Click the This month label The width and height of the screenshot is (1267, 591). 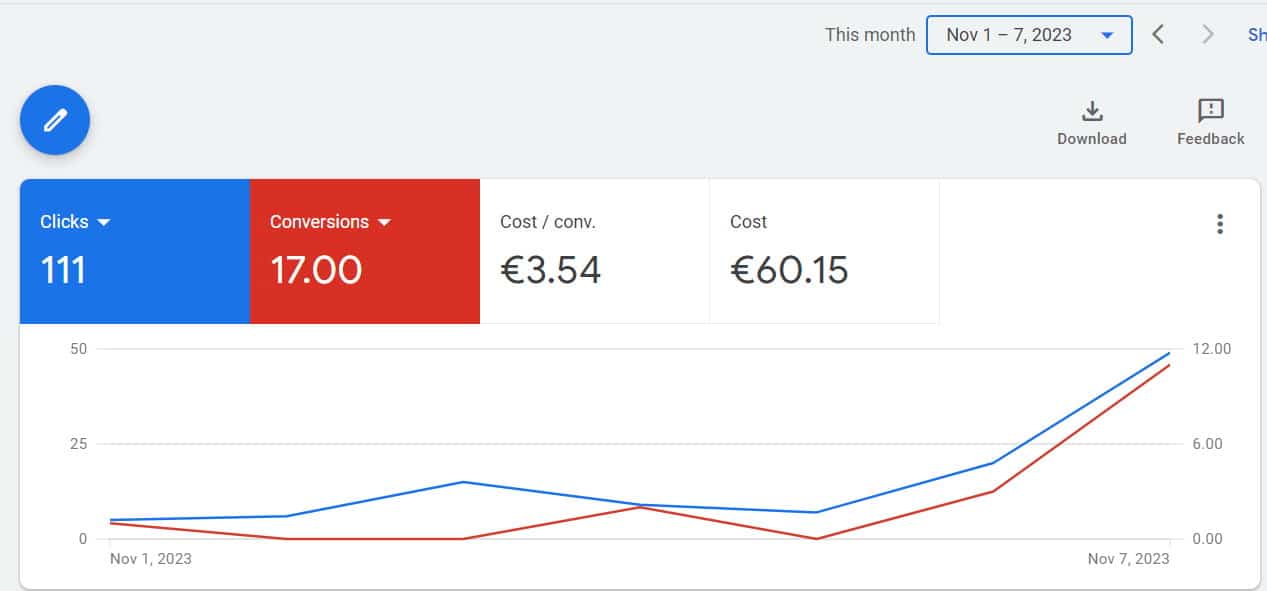tap(870, 35)
